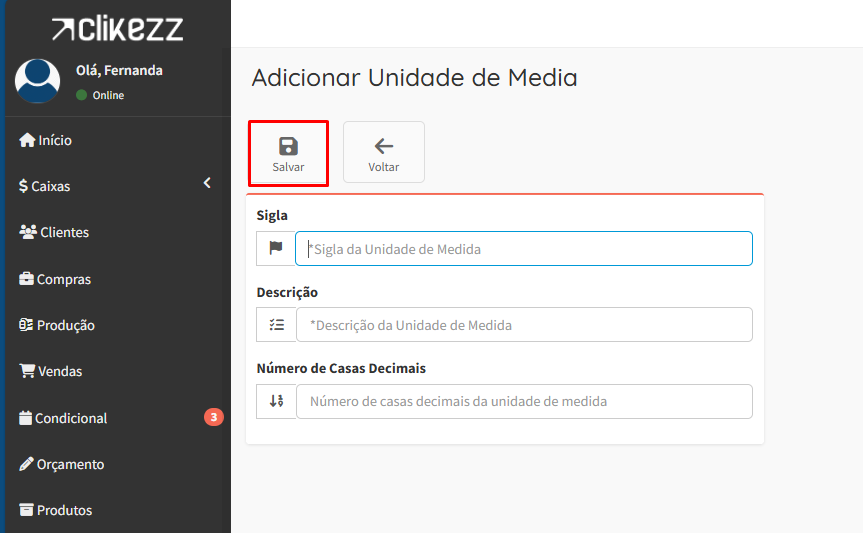Click the Salvar floppy disk icon
The height and width of the screenshot is (533, 863).
coord(288,146)
